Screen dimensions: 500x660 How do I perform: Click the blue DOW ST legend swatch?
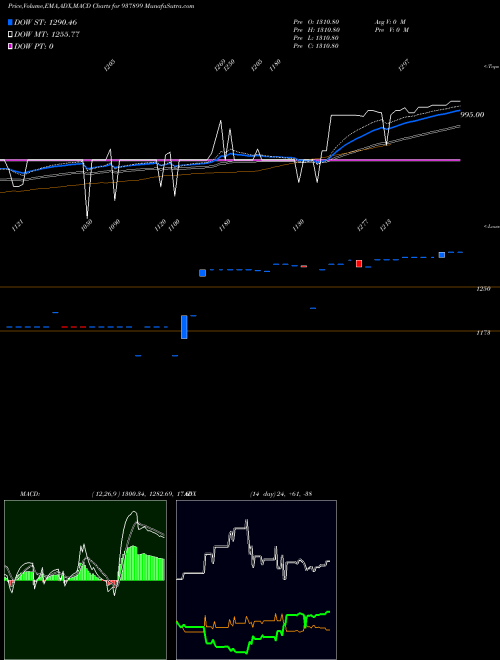point(10,22)
